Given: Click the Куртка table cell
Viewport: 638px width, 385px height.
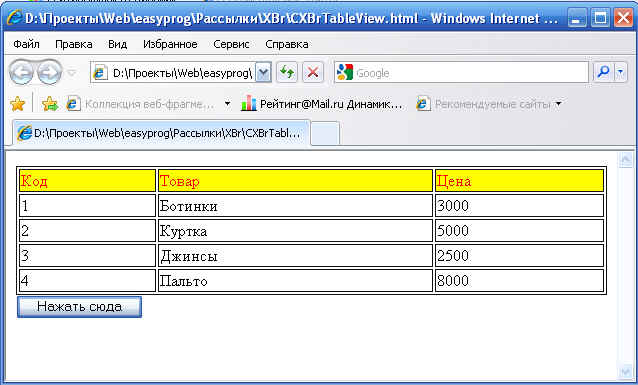Looking at the screenshot, I should click(295, 231).
